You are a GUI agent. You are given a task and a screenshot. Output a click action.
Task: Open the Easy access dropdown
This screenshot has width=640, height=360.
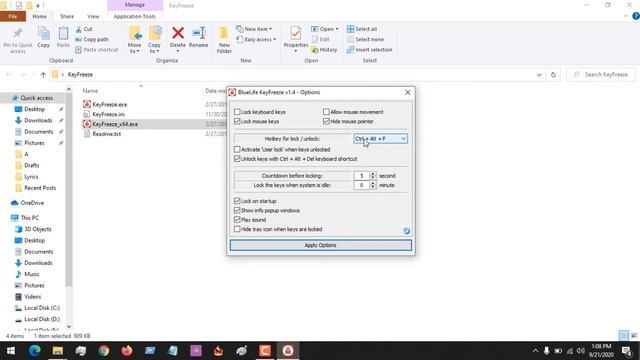pos(256,40)
